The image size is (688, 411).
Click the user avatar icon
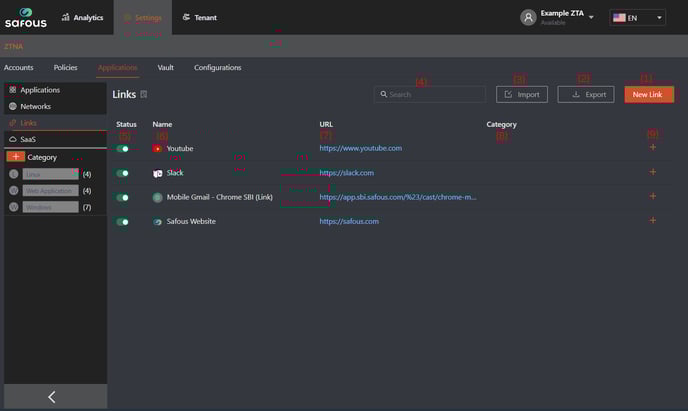point(528,17)
